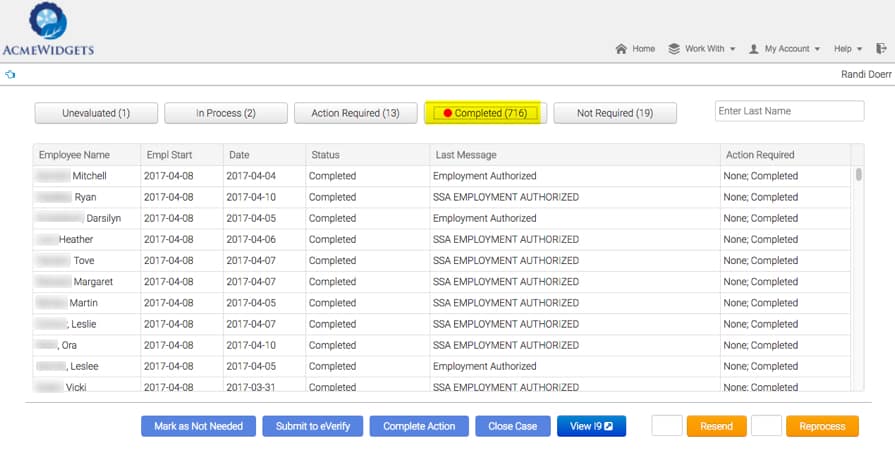The width and height of the screenshot is (895, 453).
Task: Switch to the Unevaluated (1) tab
Action: [x=96, y=113]
